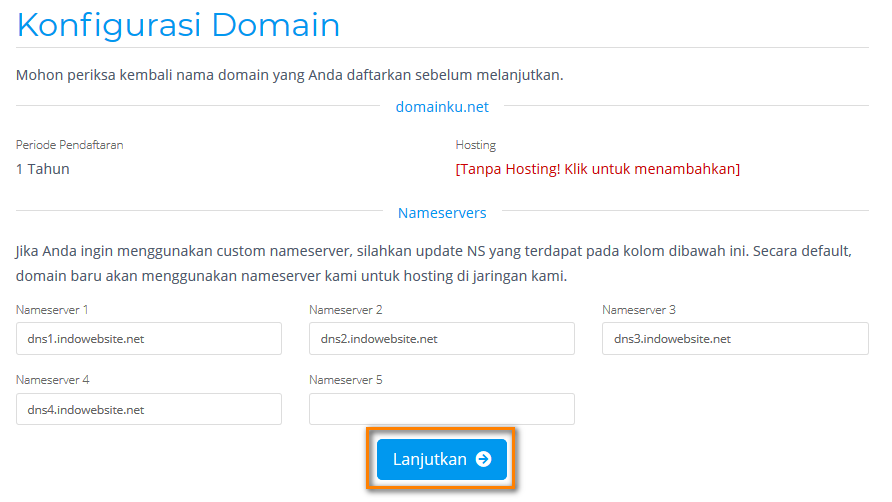The height and width of the screenshot is (502, 892).
Task: Click the empty Nameserver 5 field
Action: [x=441, y=410]
